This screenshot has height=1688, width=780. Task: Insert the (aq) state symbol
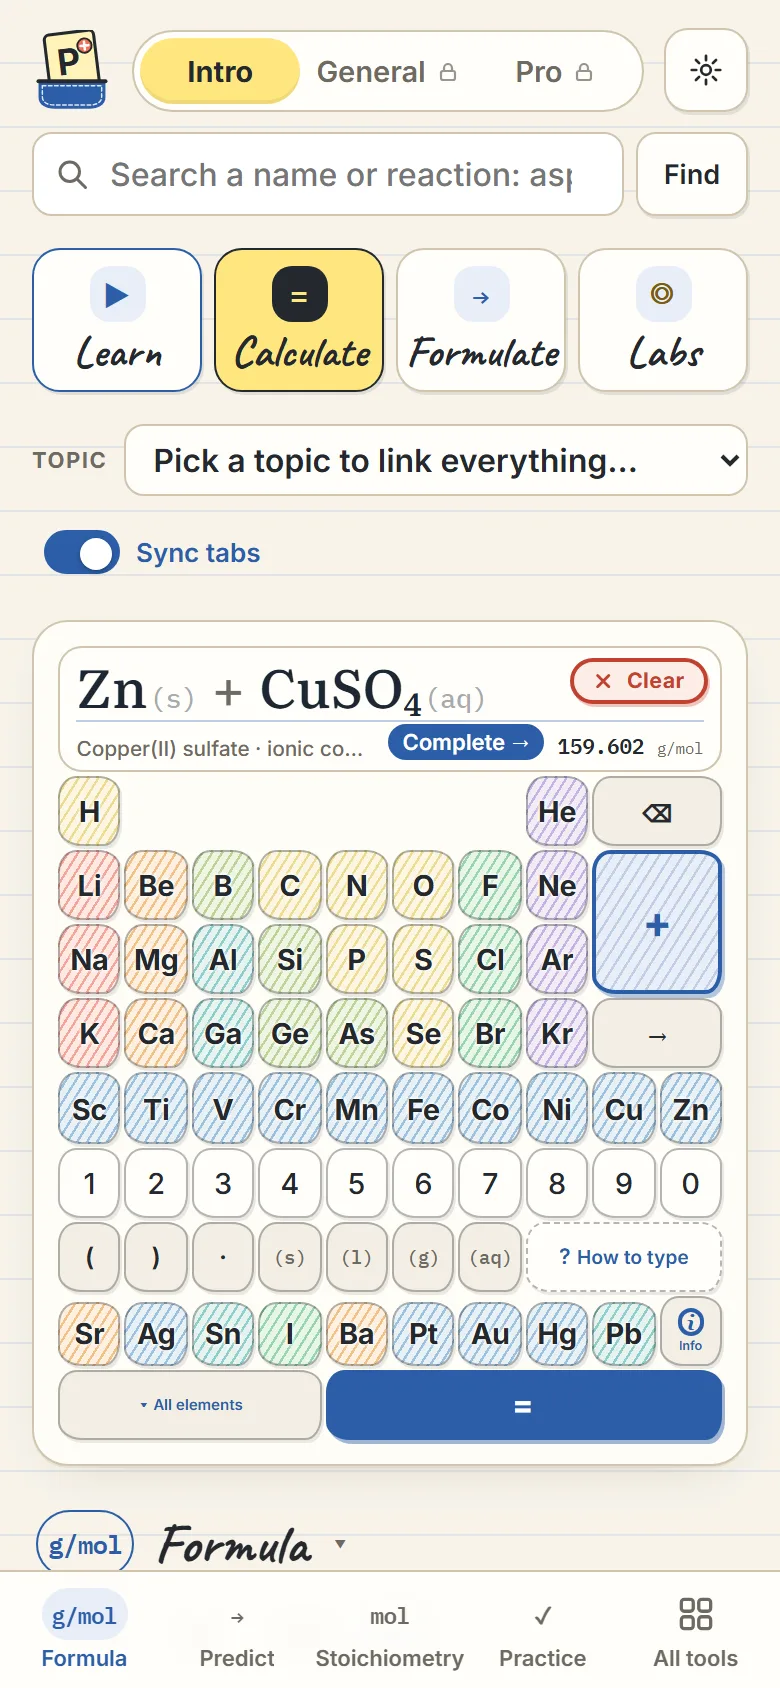click(490, 1257)
